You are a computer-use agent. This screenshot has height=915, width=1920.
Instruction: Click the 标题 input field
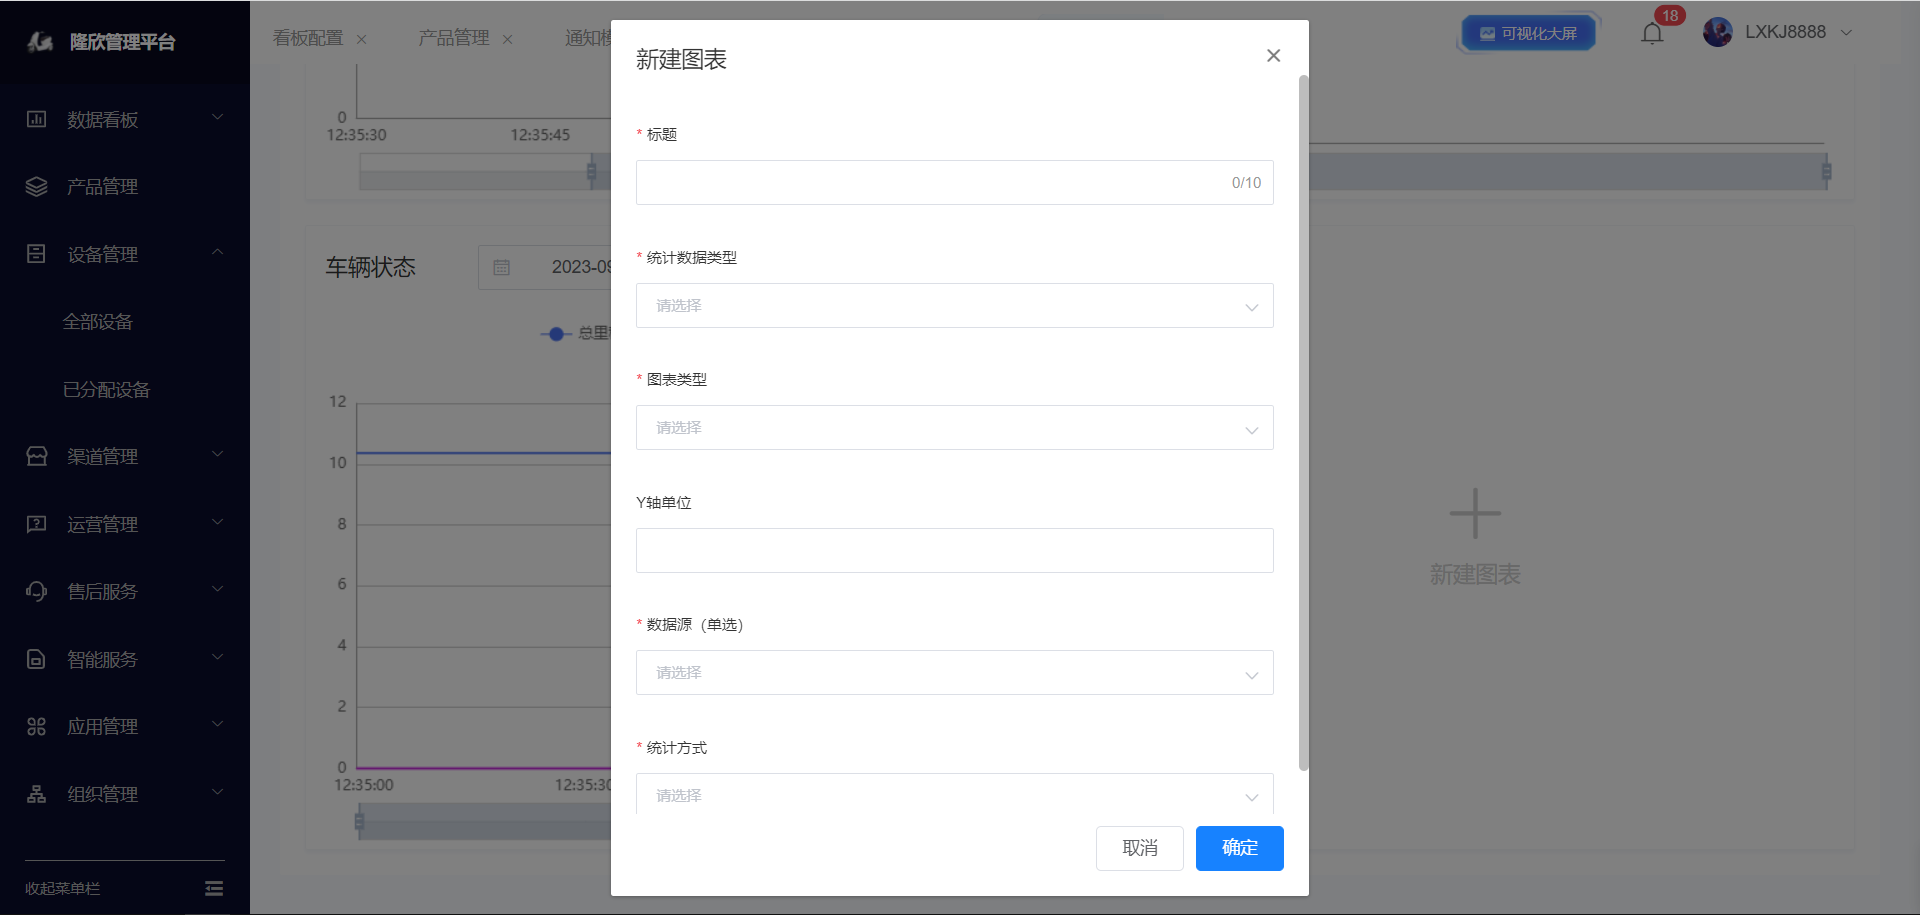tap(930, 183)
